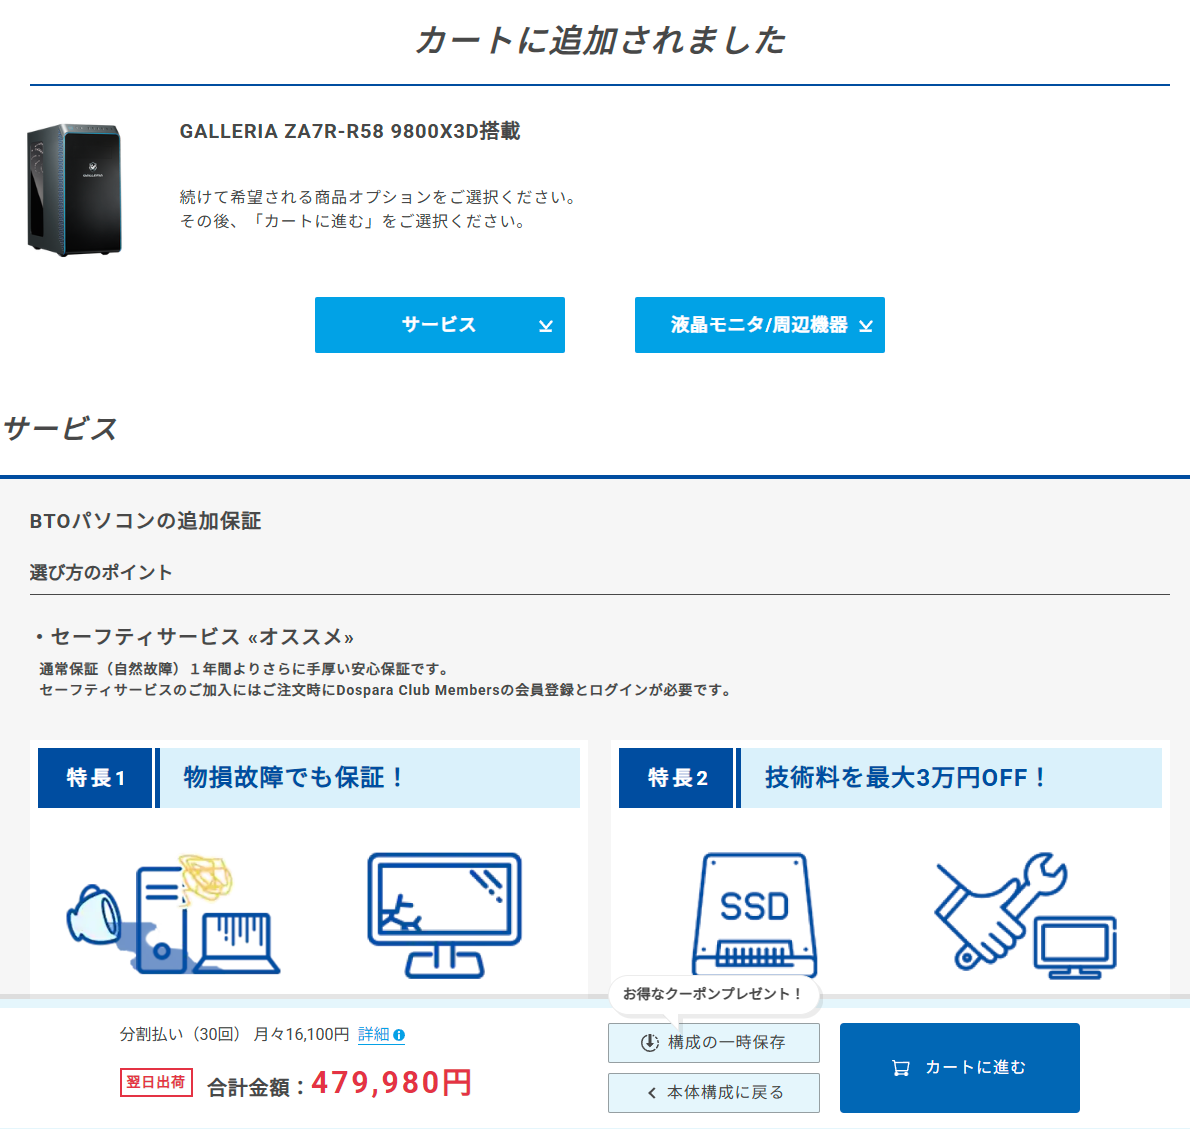Click the 分割払い（30回）月々16,100円 text

pos(234,1034)
